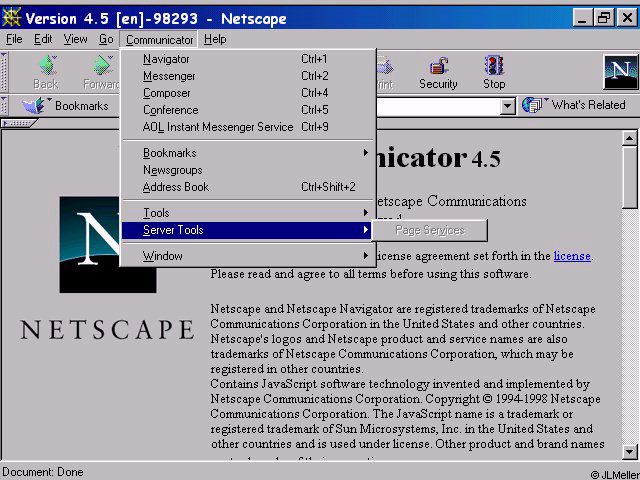Click the Stop traffic light icon
Viewport: 640px width, 480px height.
click(494, 65)
